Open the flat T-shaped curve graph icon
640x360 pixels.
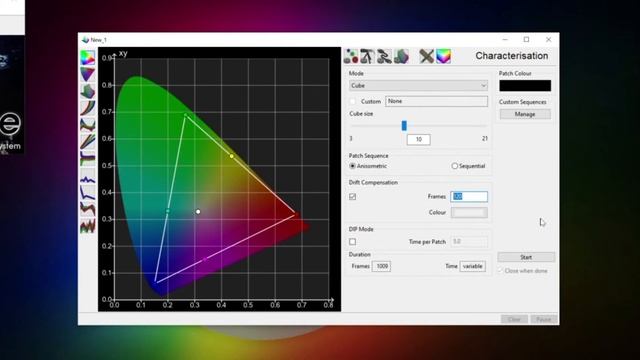pyautogui.click(x=88, y=158)
